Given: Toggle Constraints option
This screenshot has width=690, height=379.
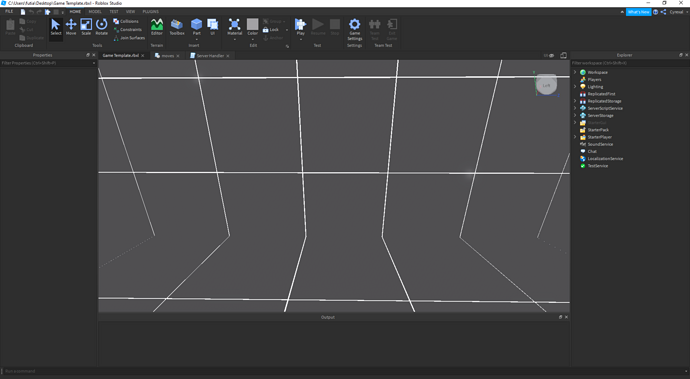Looking at the screenshot, I should tap(128, 29).
